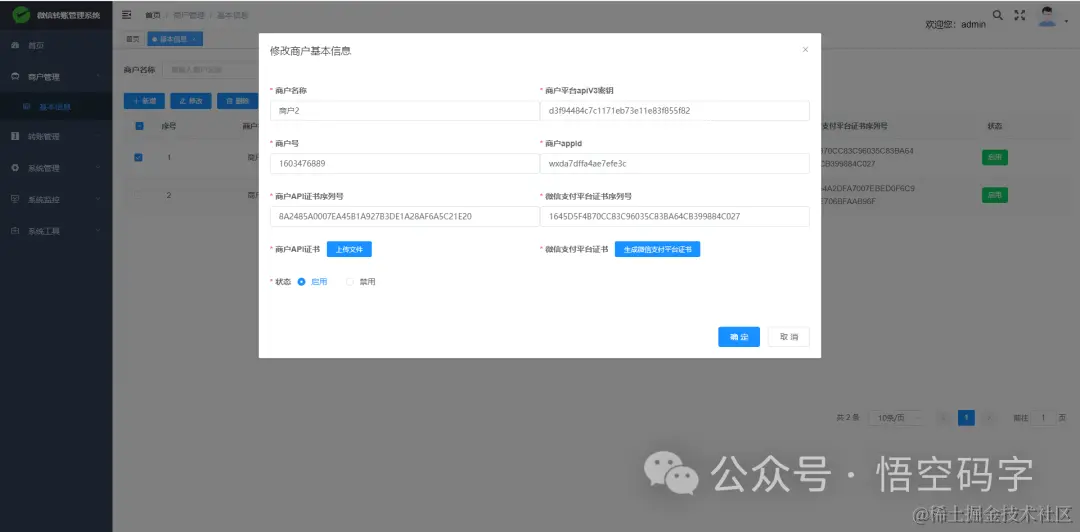Click the monitor icon for 系统监控
The image size is (1080, 532).
pyautogui.click(x=15, y=200)
